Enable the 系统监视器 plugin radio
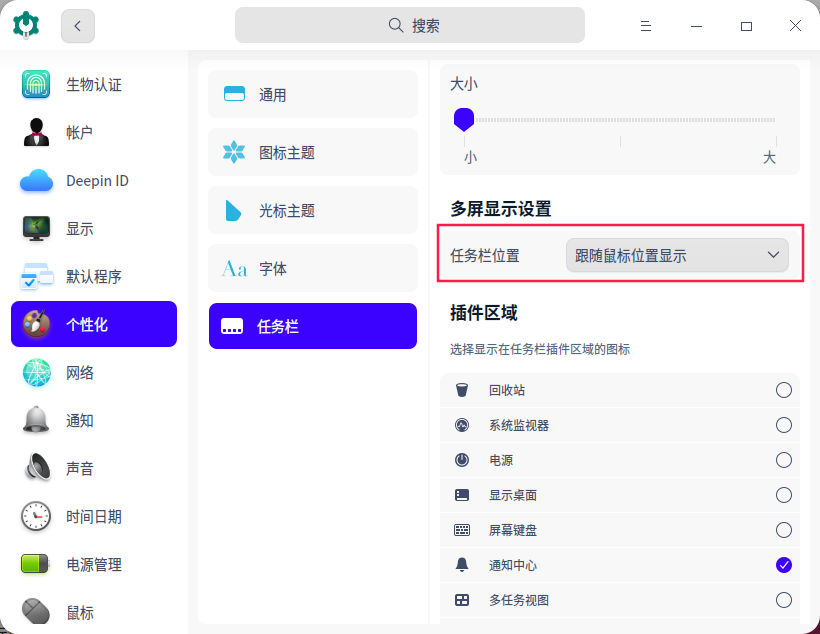 point(783,425)
